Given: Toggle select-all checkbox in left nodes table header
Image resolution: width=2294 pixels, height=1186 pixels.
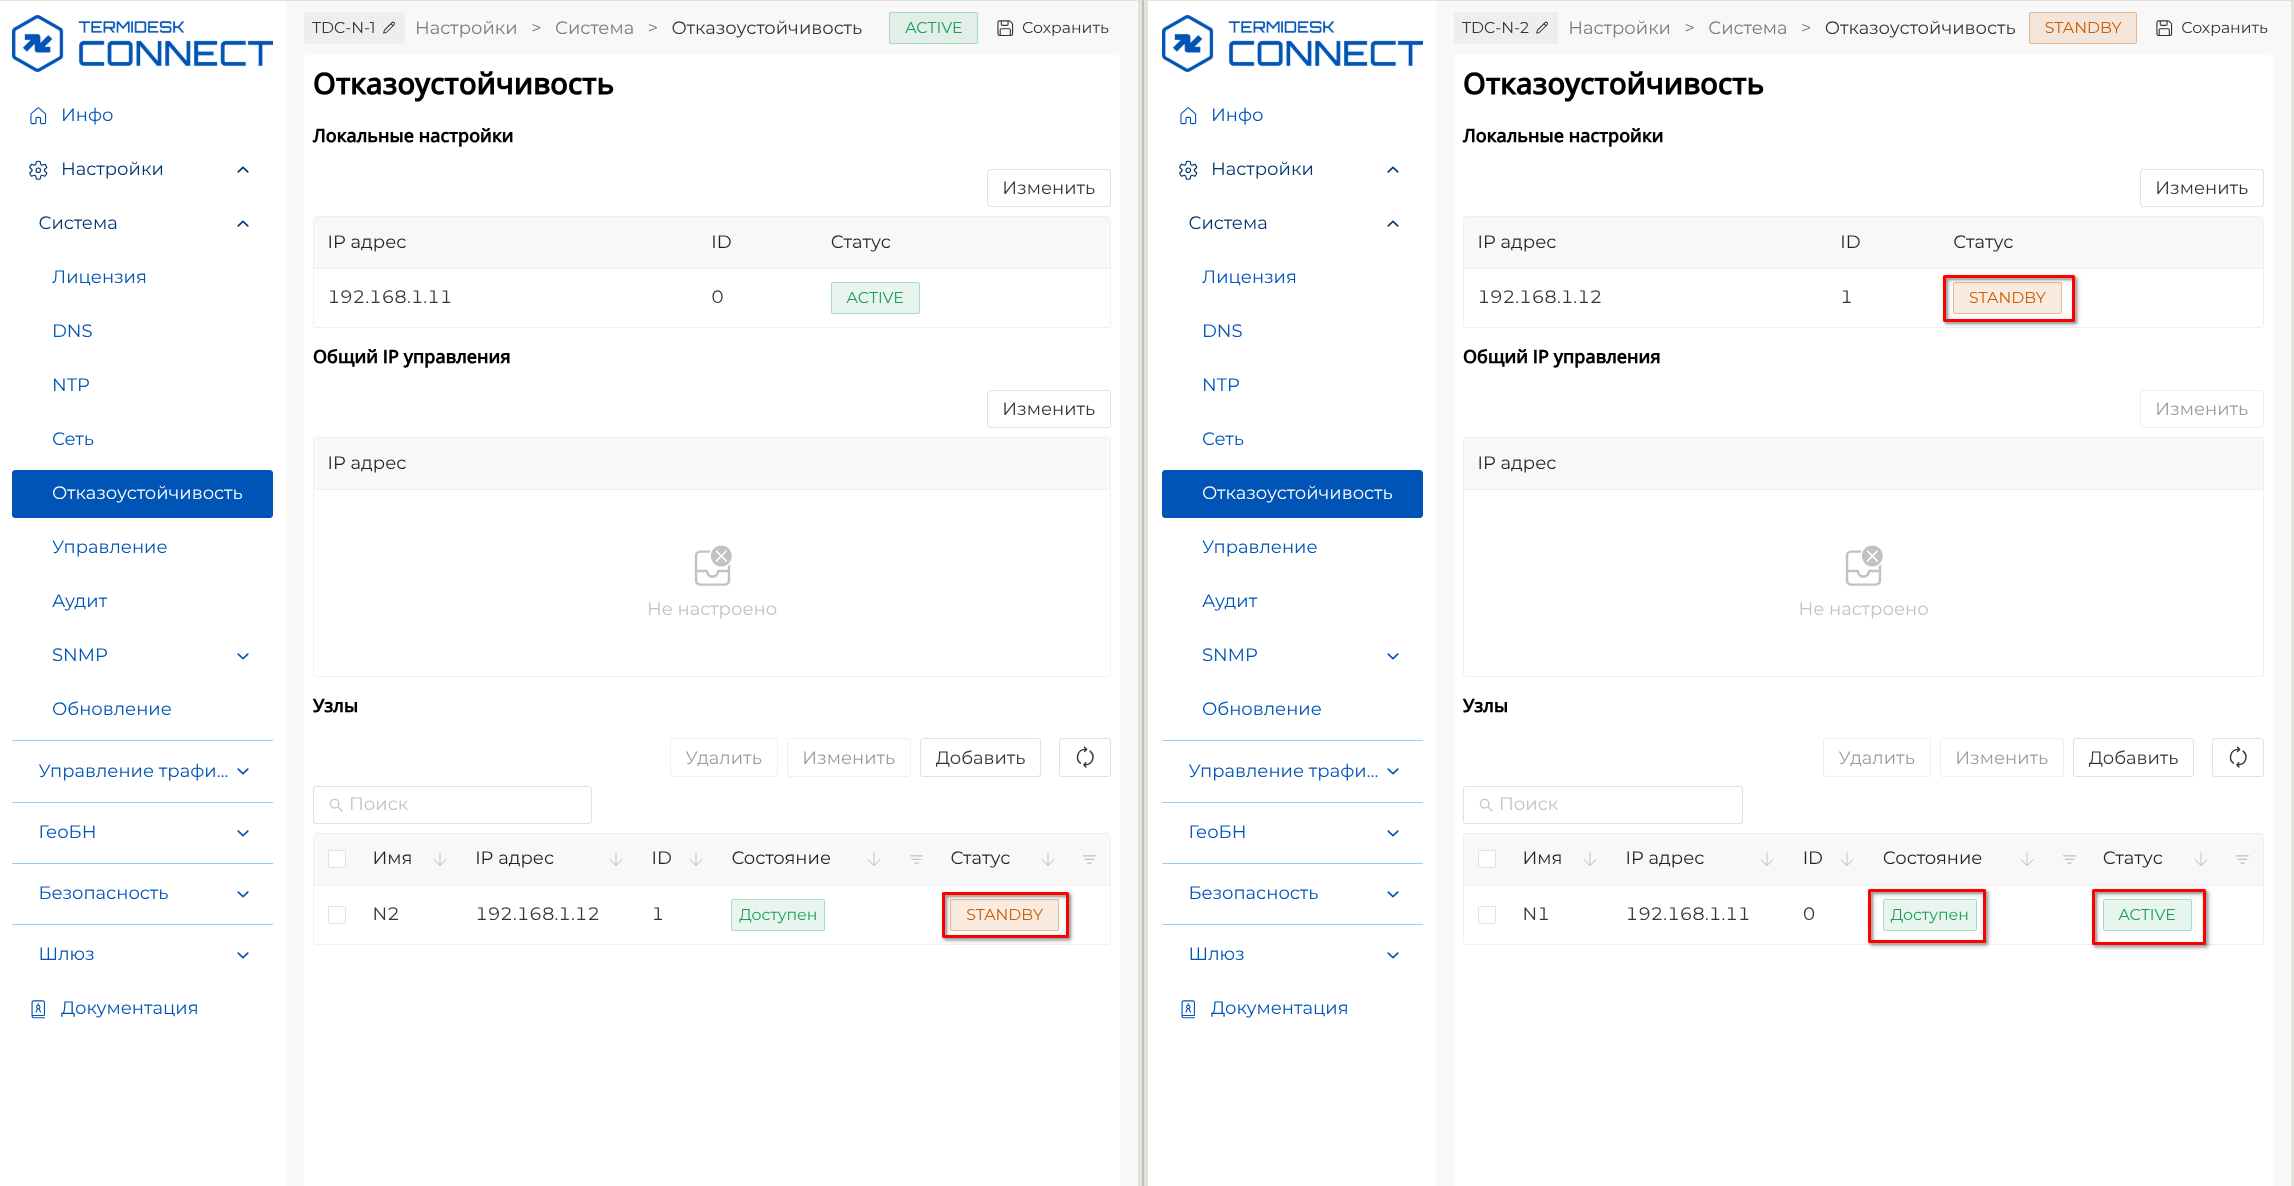Looking at the screenshot, I should coord(337,859).
